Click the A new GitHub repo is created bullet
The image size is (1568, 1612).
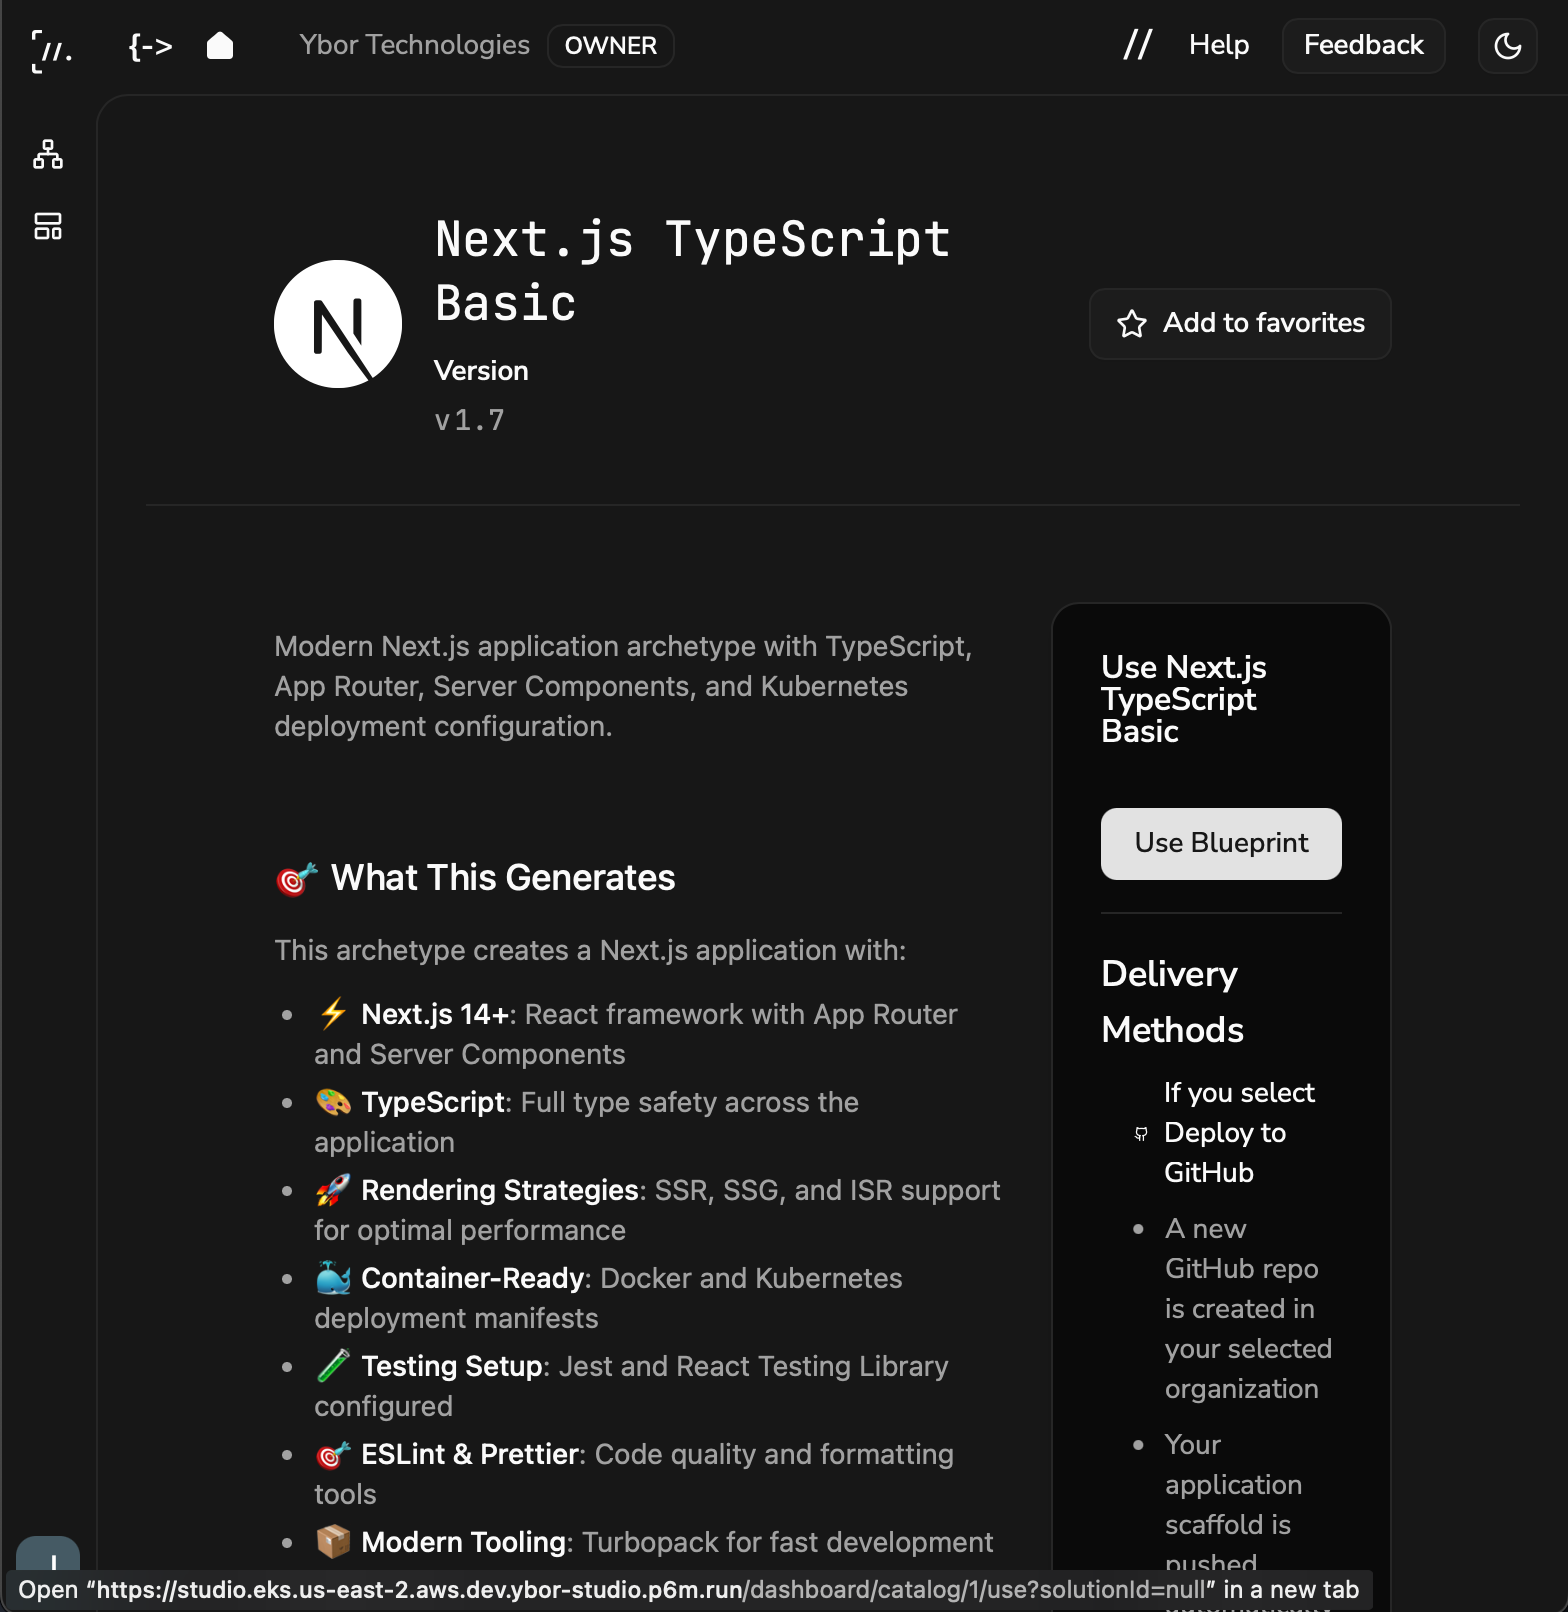tap(1248, 1309)
